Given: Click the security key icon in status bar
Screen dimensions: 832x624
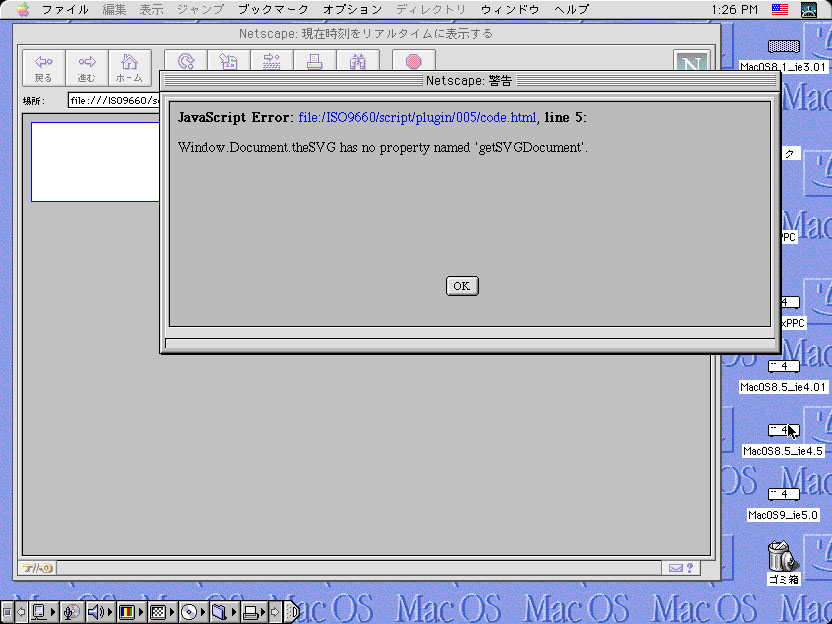Looking at the screenshot, I should coord(37,568).
